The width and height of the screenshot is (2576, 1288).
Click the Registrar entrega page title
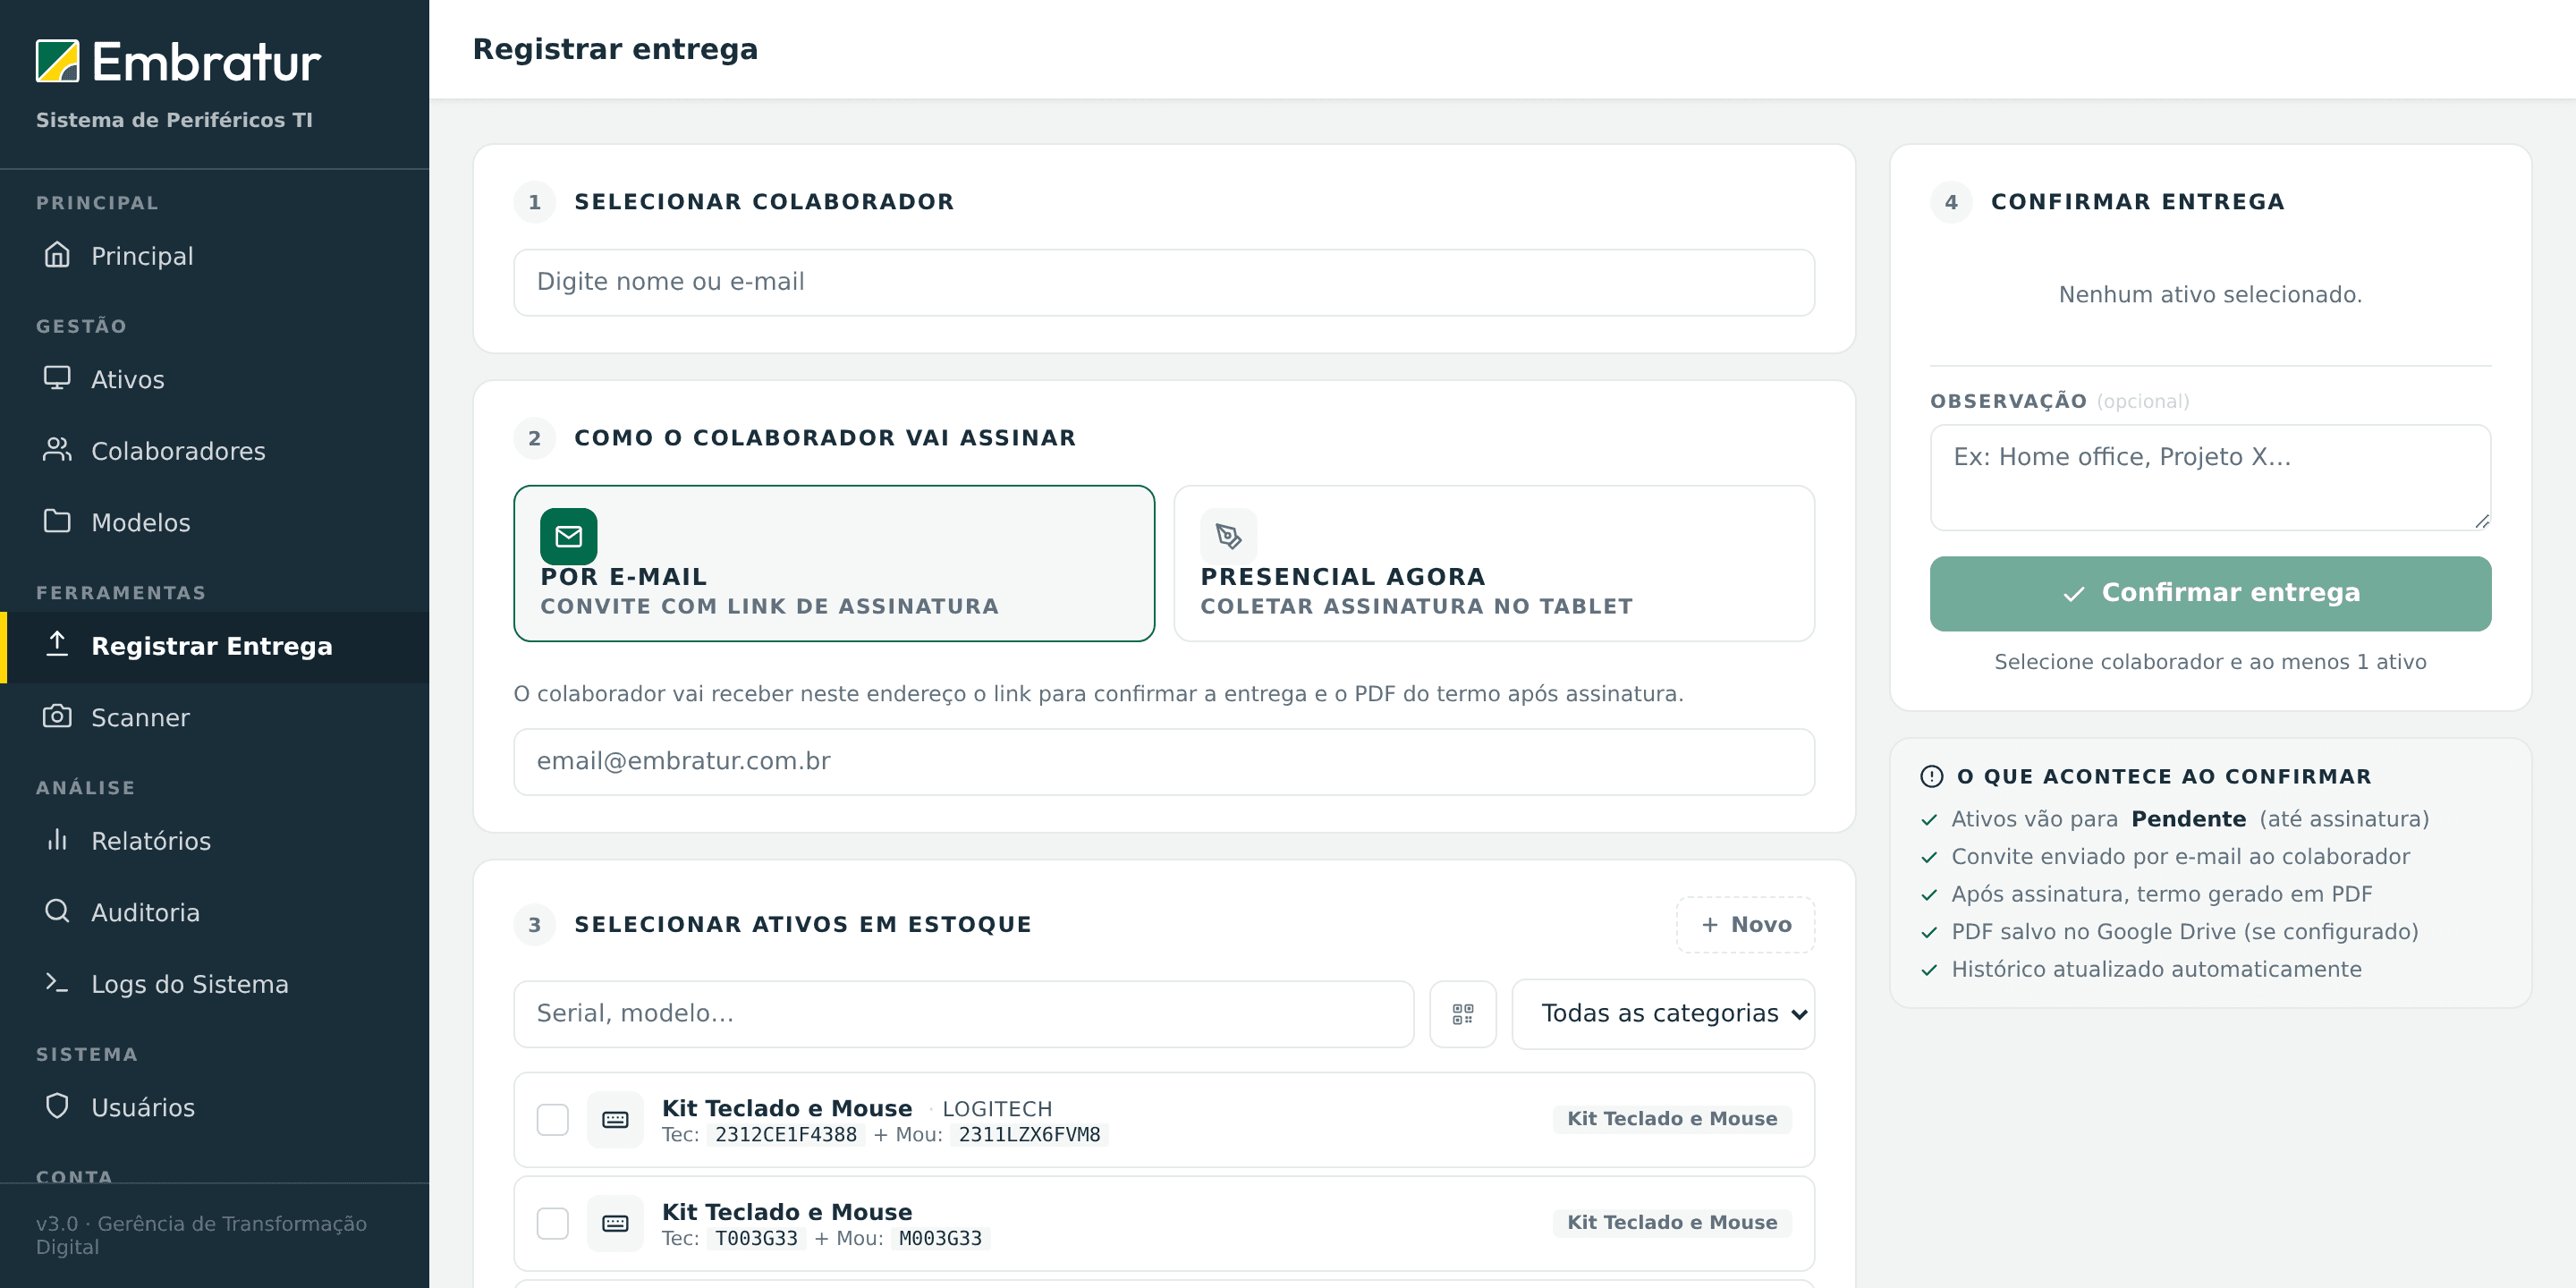point(615,48)
